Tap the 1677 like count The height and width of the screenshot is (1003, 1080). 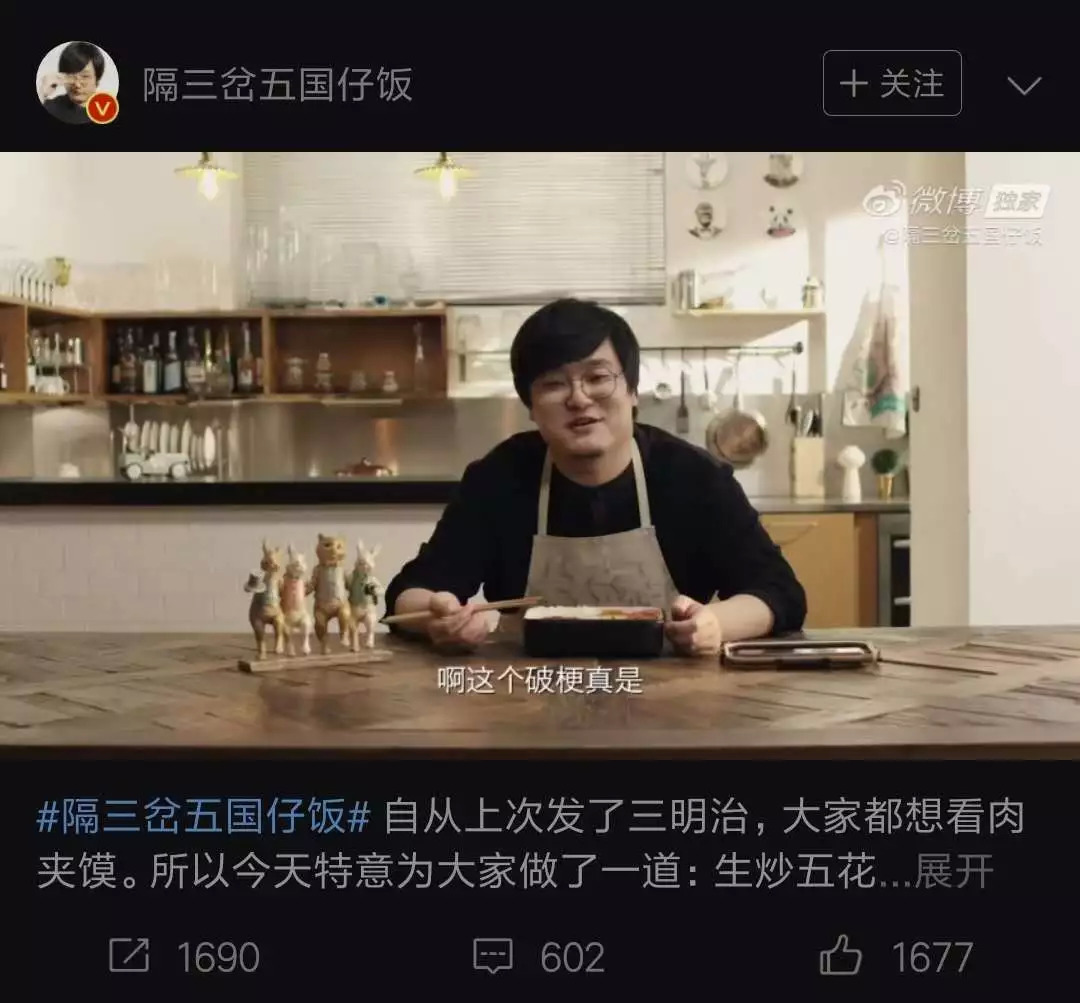point(932,957)
